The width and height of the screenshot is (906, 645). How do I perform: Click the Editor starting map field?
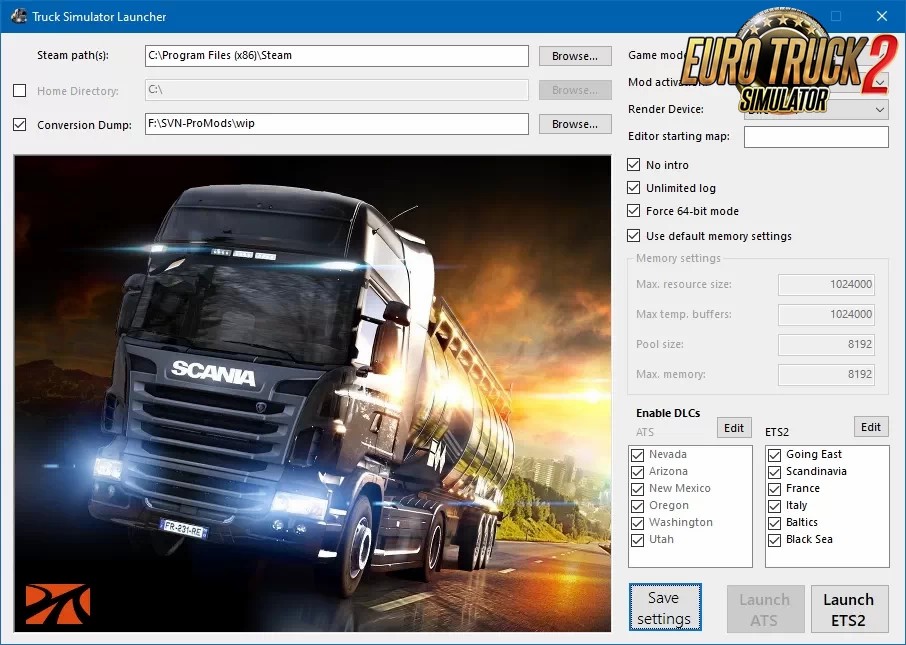(x=816, y=136)
